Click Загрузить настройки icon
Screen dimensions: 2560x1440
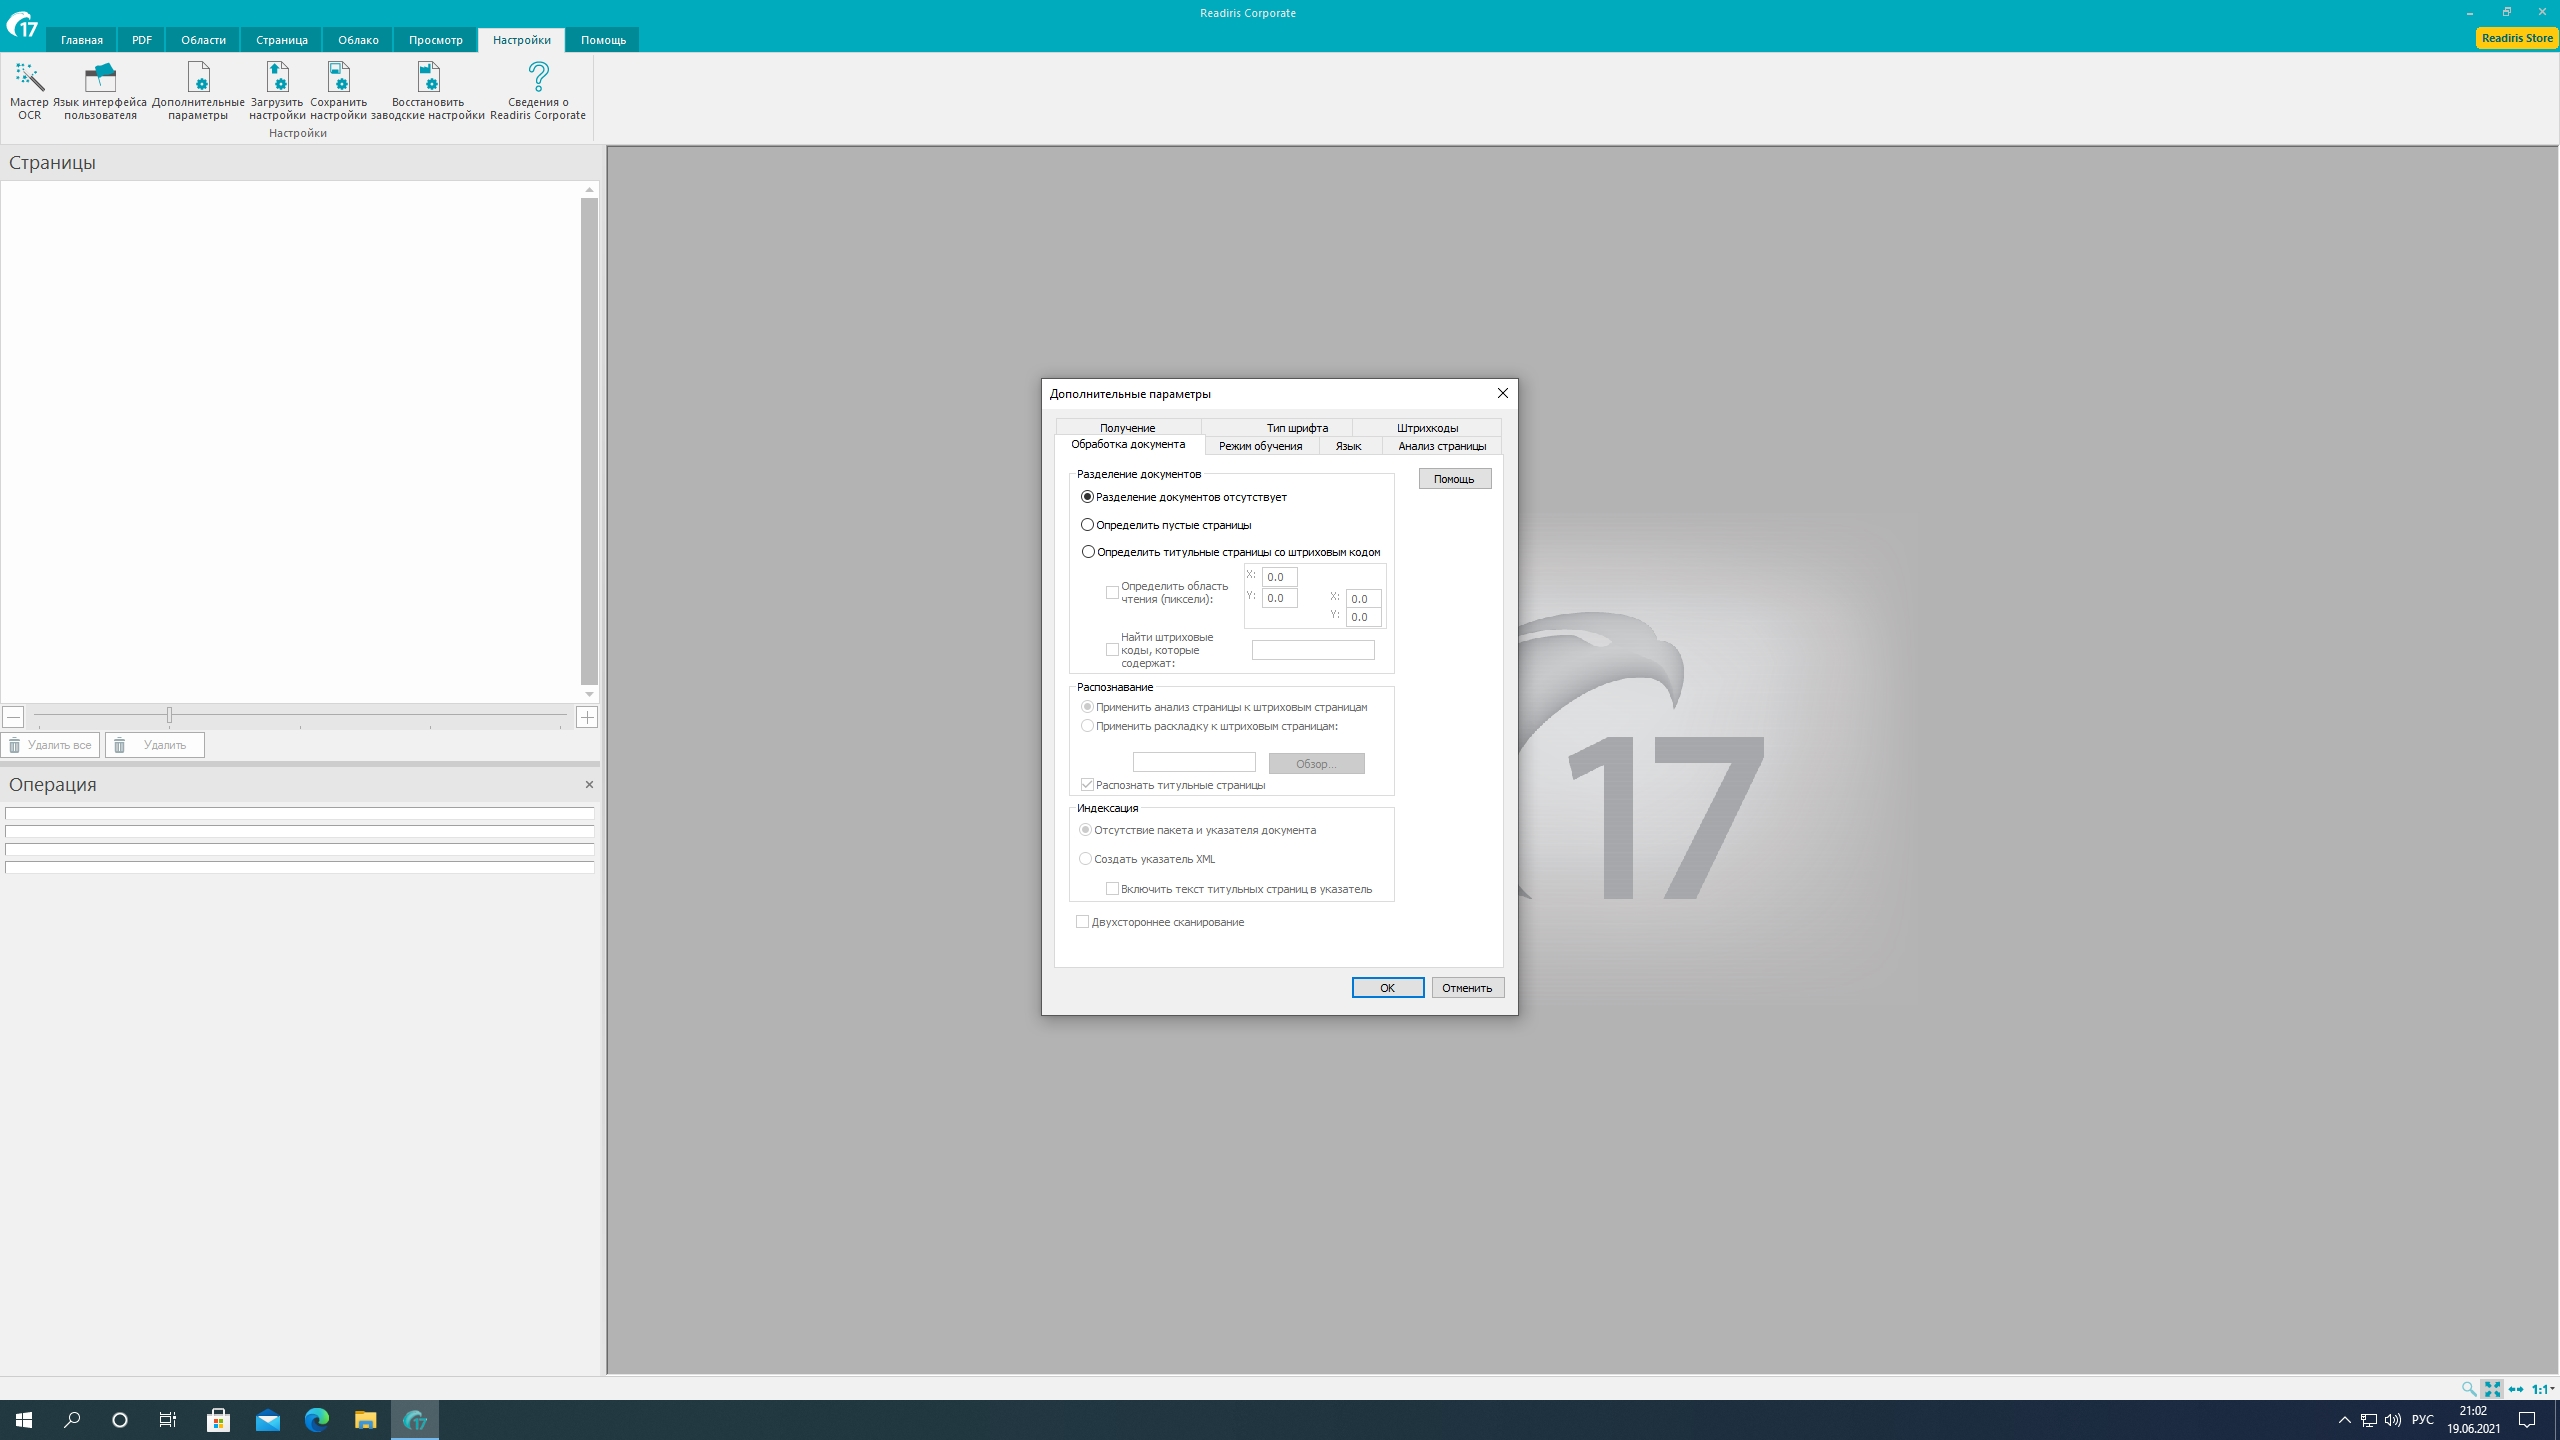coord(277,78)
